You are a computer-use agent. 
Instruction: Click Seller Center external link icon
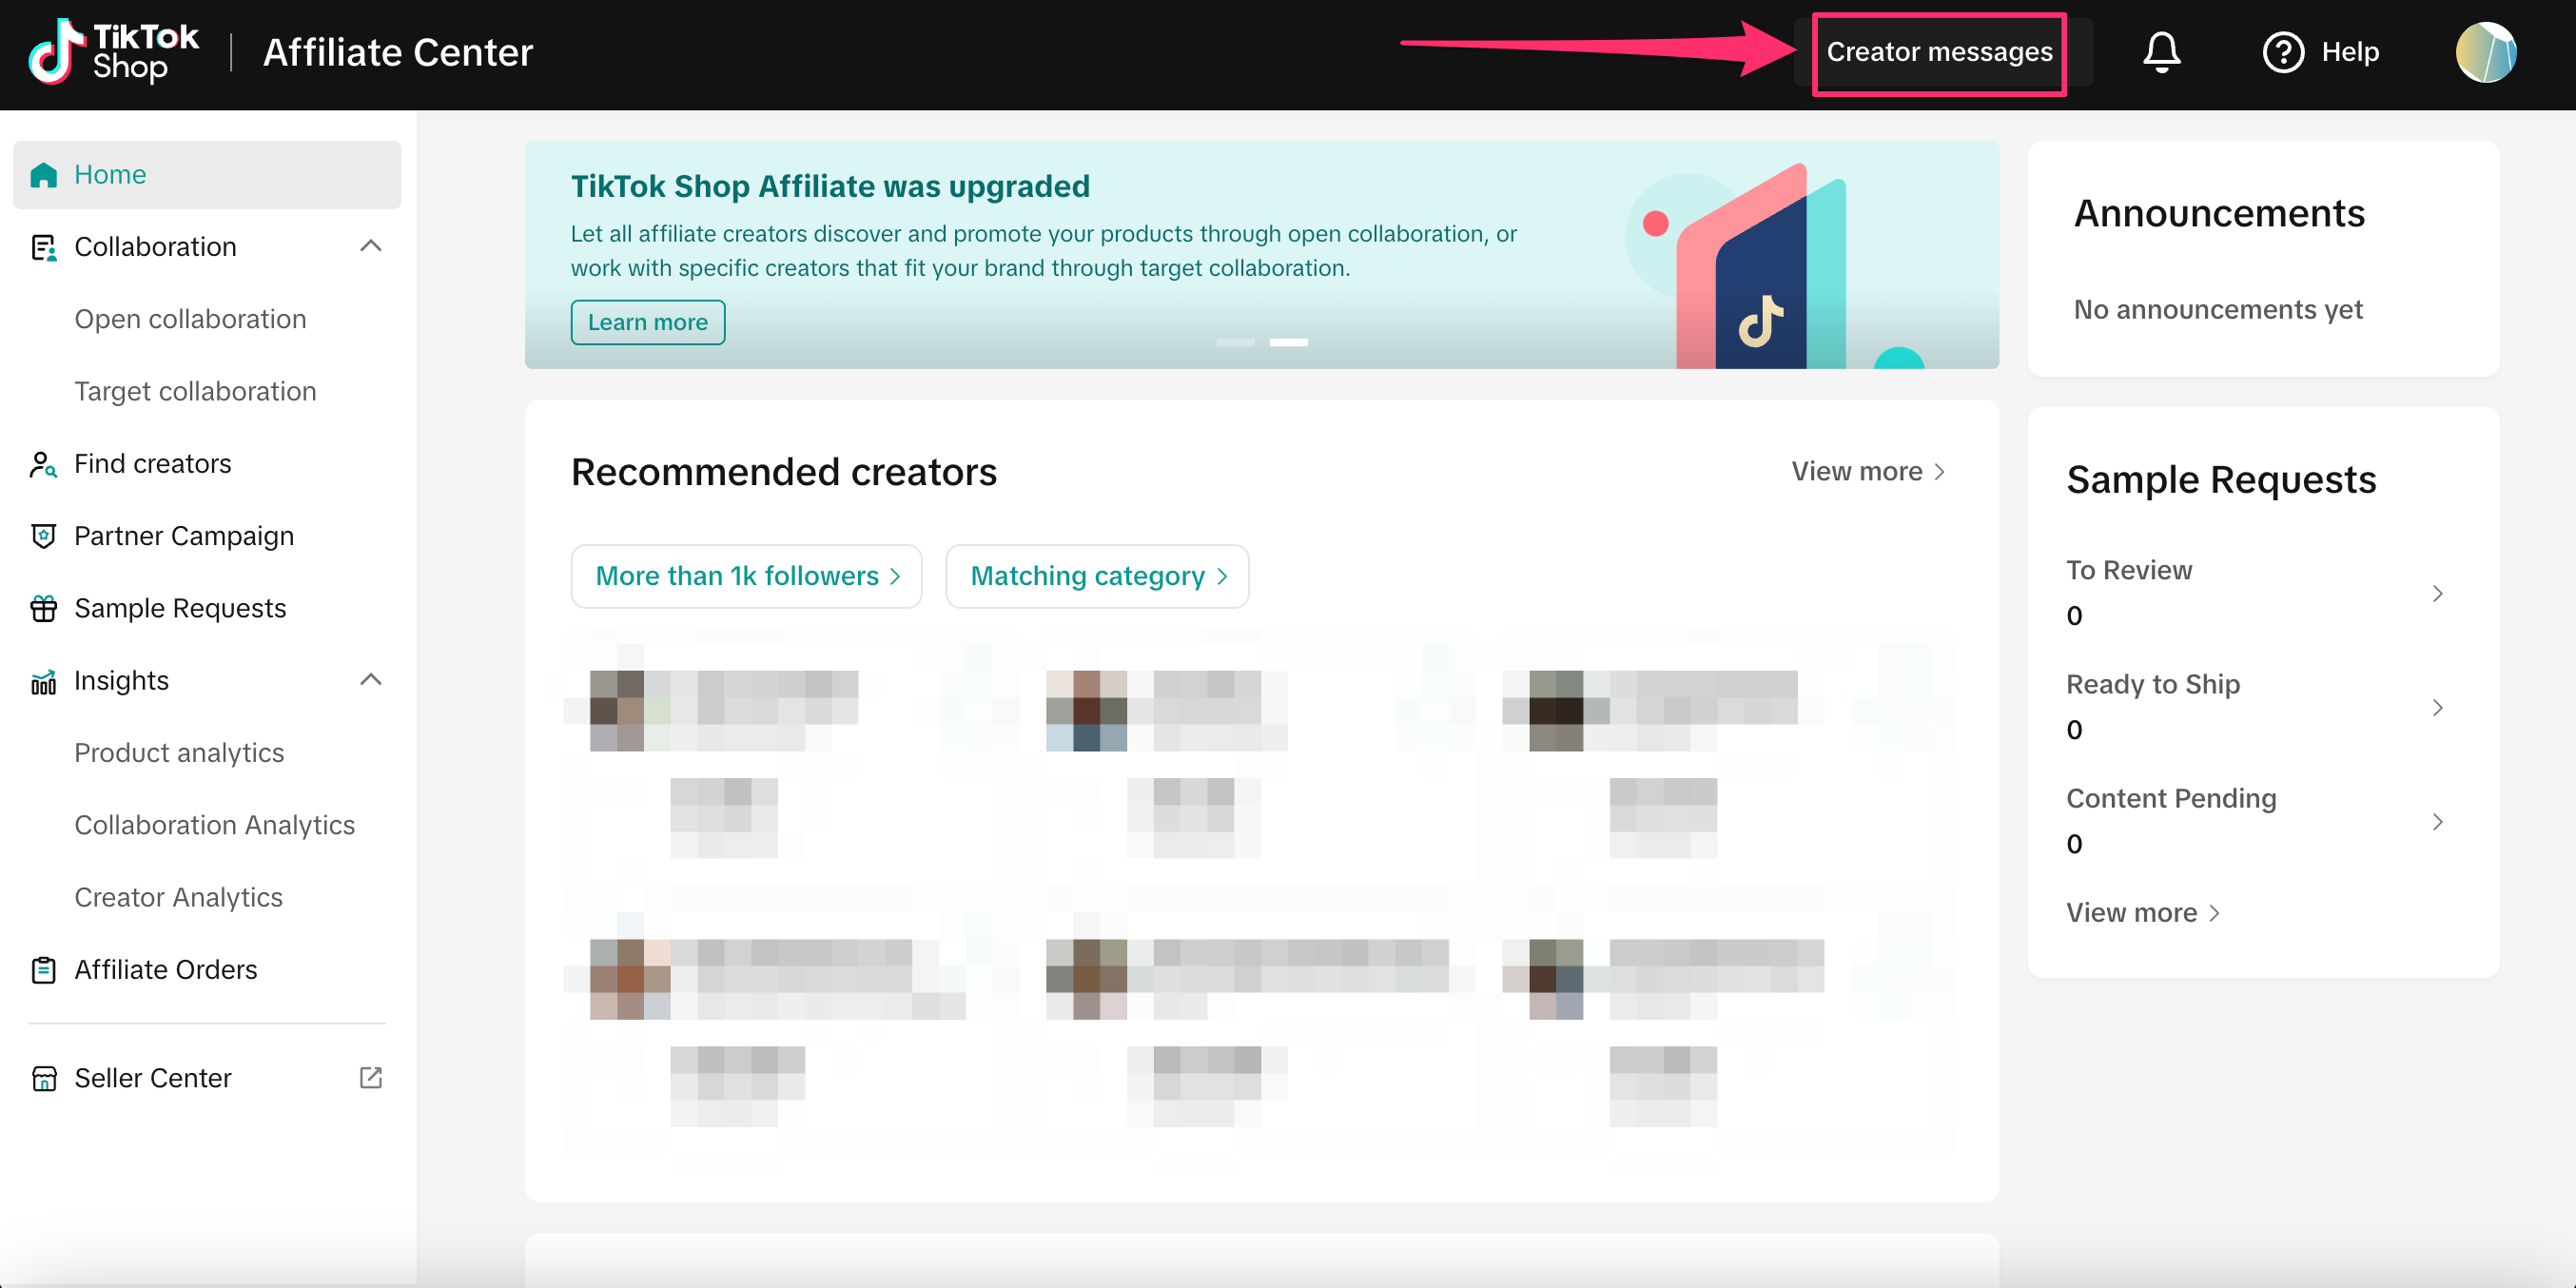pyautogui.click(x=370, y=1077)
